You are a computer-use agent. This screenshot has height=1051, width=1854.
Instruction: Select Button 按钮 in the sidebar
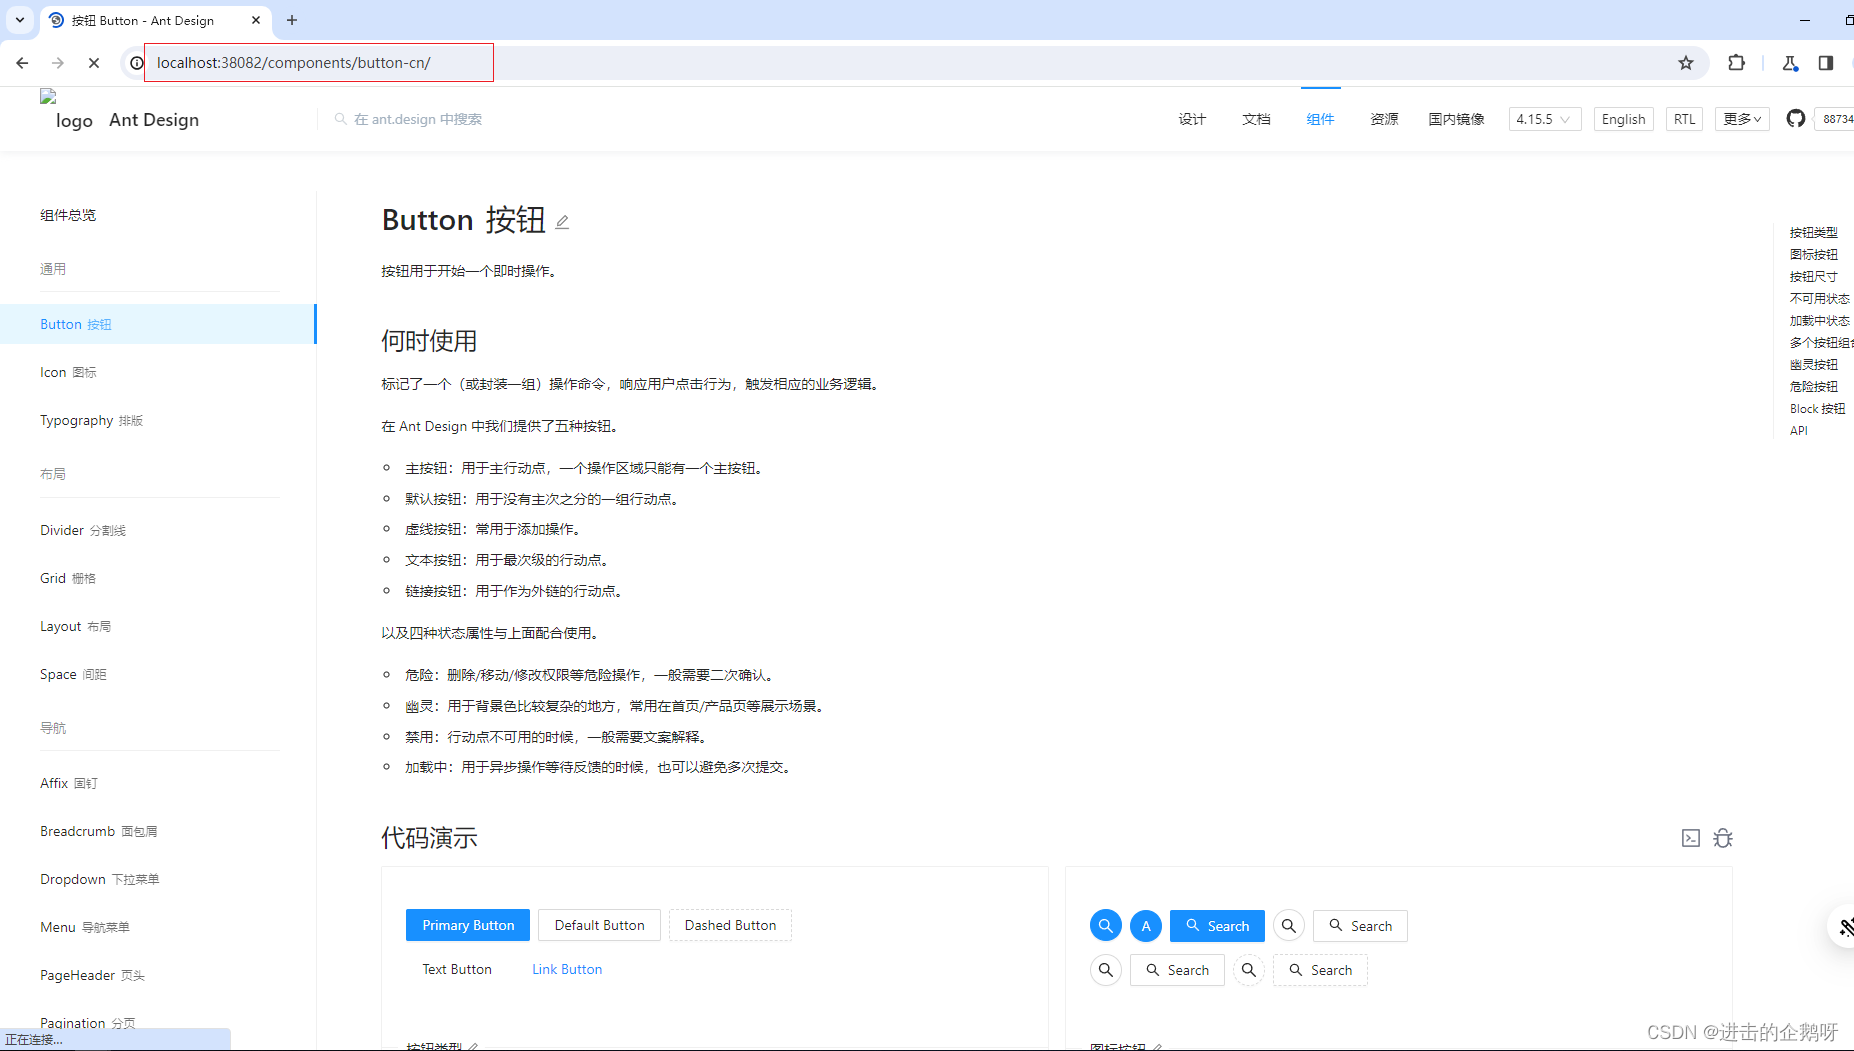point(158,324)
